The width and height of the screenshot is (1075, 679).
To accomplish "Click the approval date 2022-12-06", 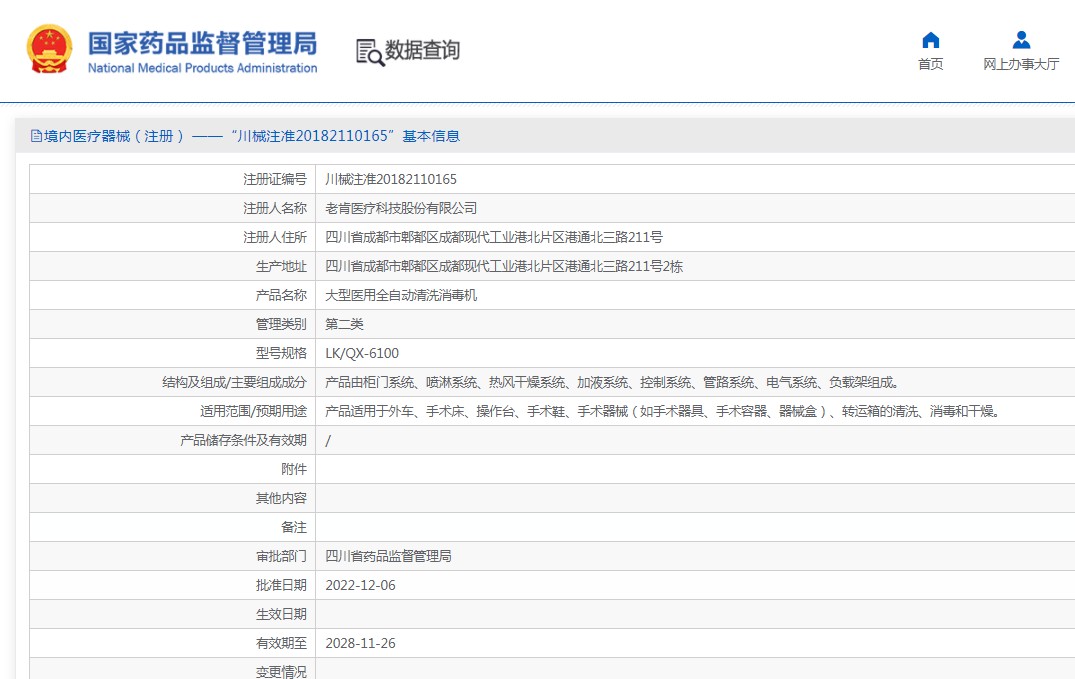I will point(360,585).
